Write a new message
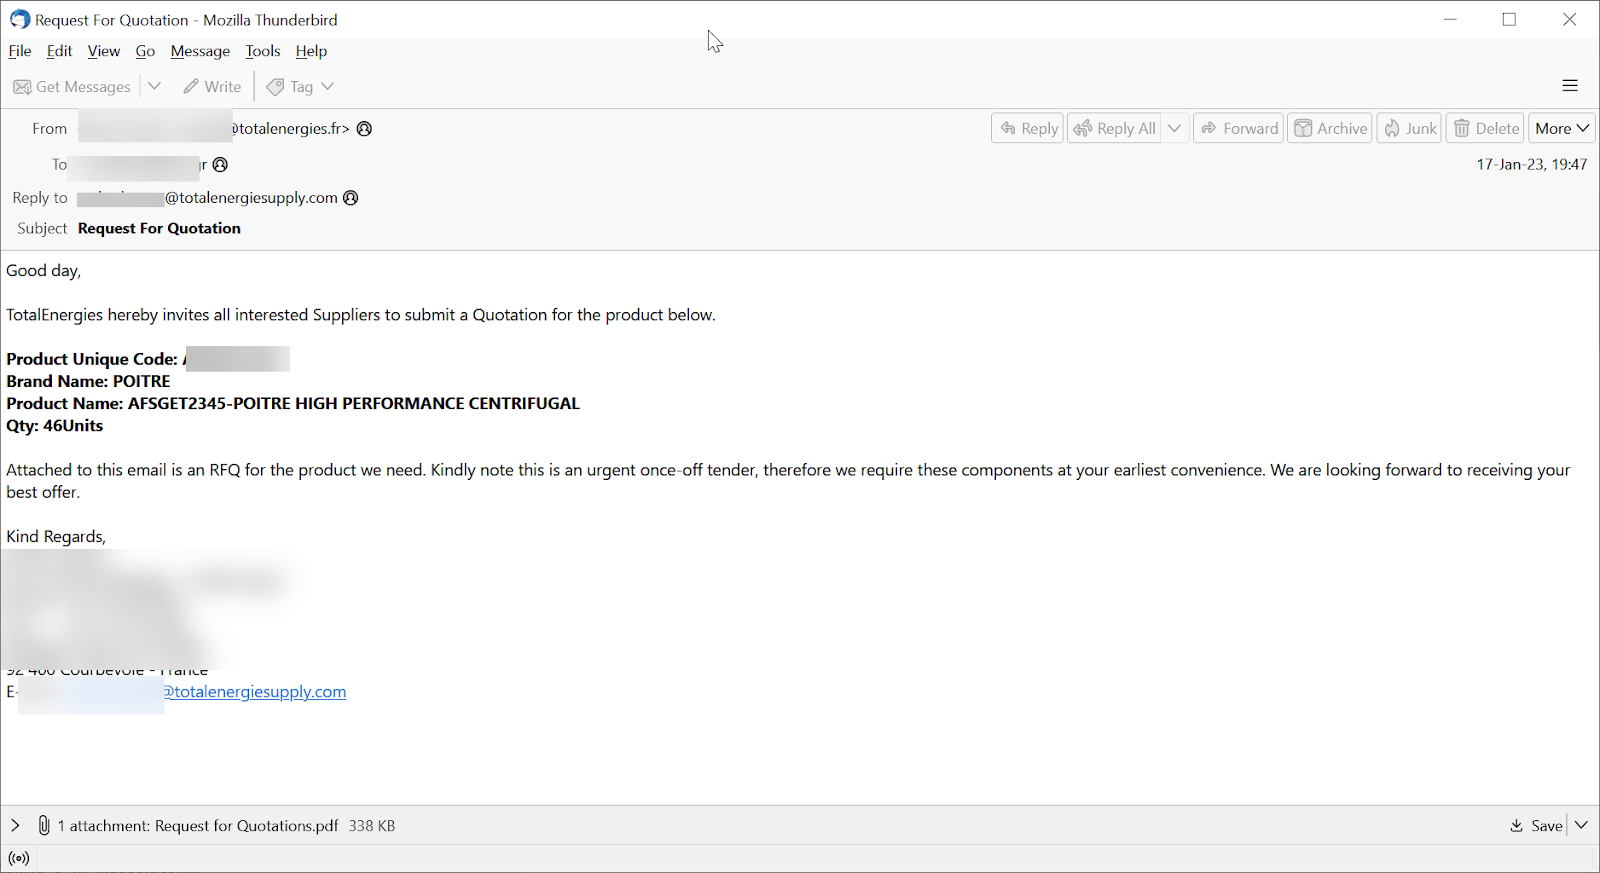This screenshot has width=1600, height=873. (212, 87)
